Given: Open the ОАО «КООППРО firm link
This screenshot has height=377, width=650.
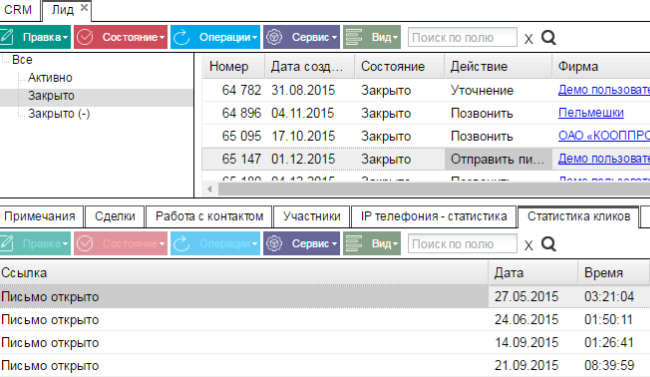Looking at the screenshot, I should pos(604,136).
